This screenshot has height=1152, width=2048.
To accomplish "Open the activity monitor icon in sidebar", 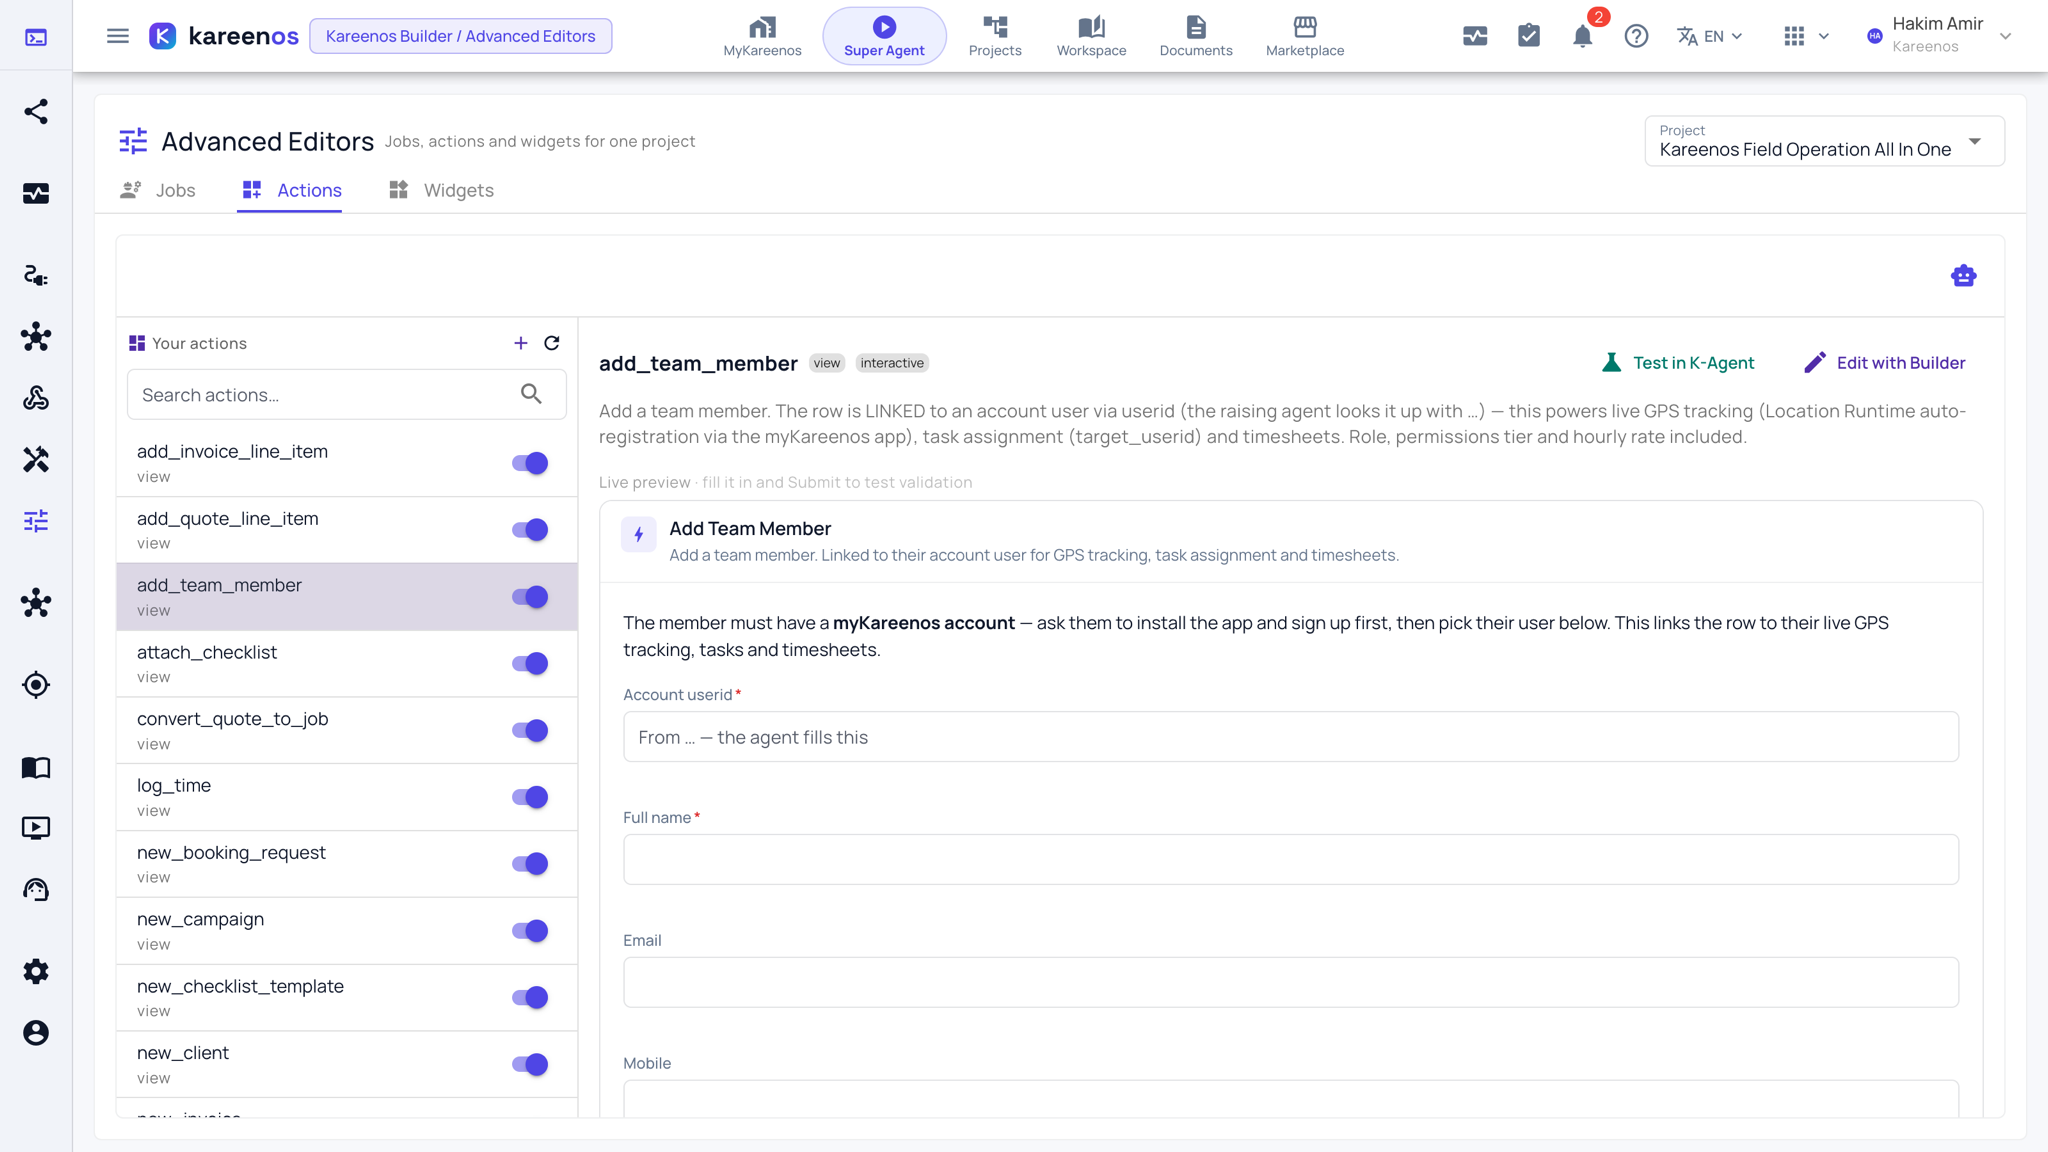I will point(36,193).
